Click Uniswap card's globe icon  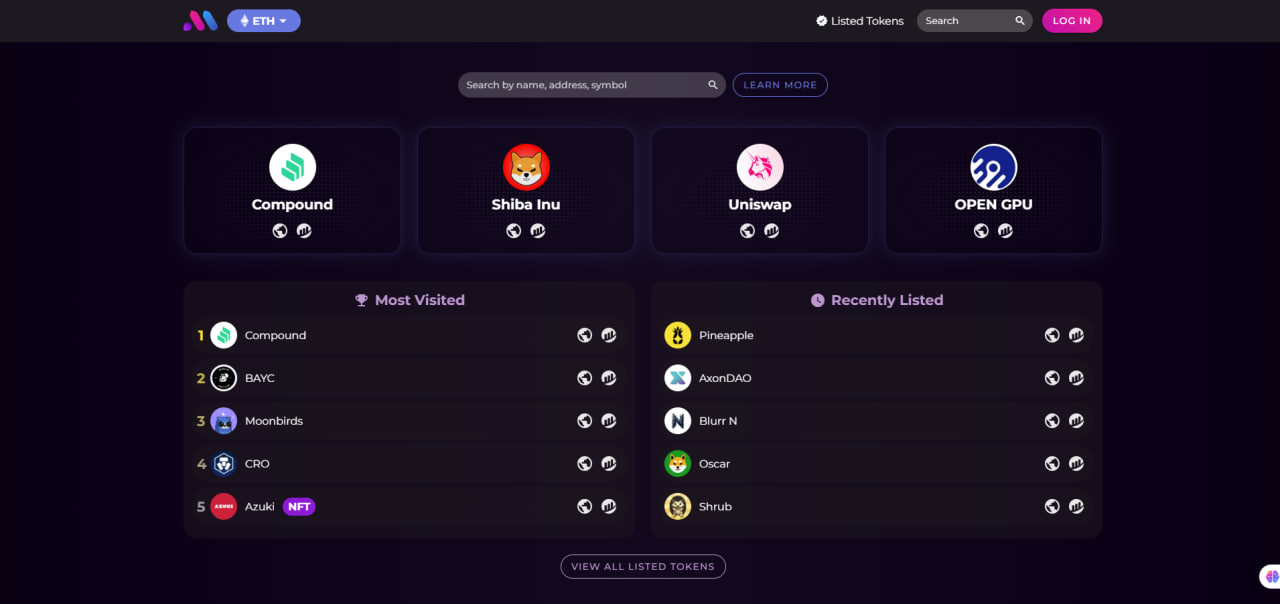point(747,231)
